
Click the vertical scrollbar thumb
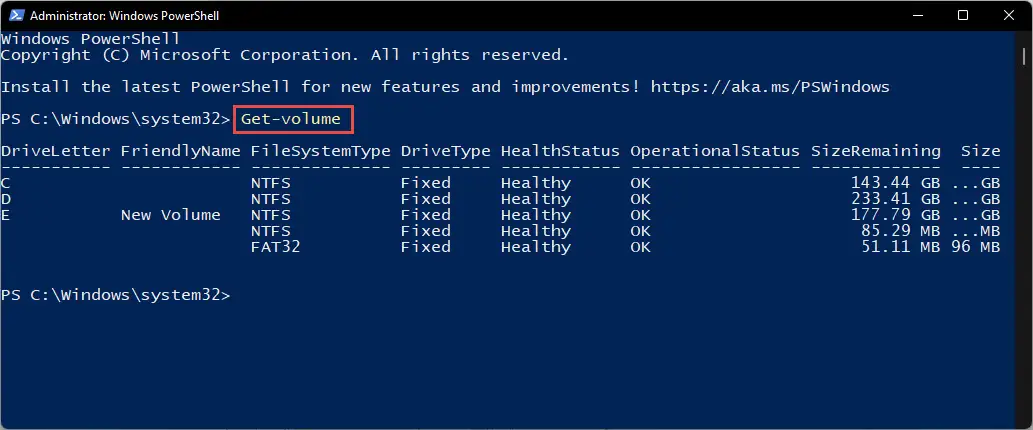click(x=1024, y=55)
